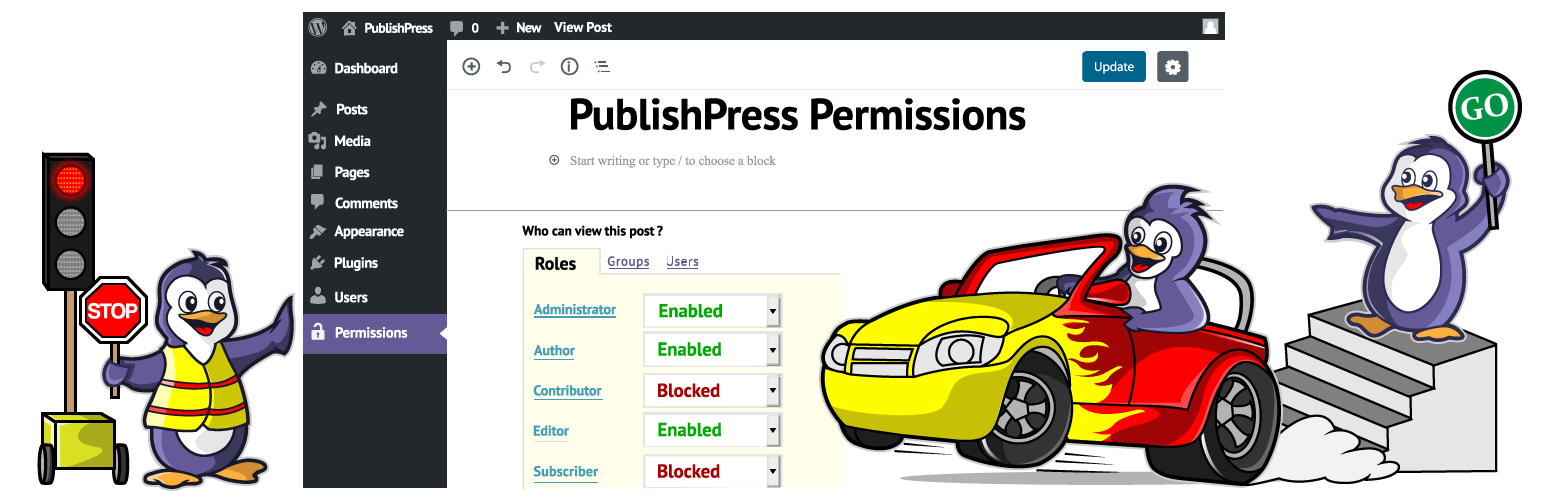Click the Comments speech bubble sidebar icon
The height and width of the screenshot is (500, 1544).
[318, 202]
